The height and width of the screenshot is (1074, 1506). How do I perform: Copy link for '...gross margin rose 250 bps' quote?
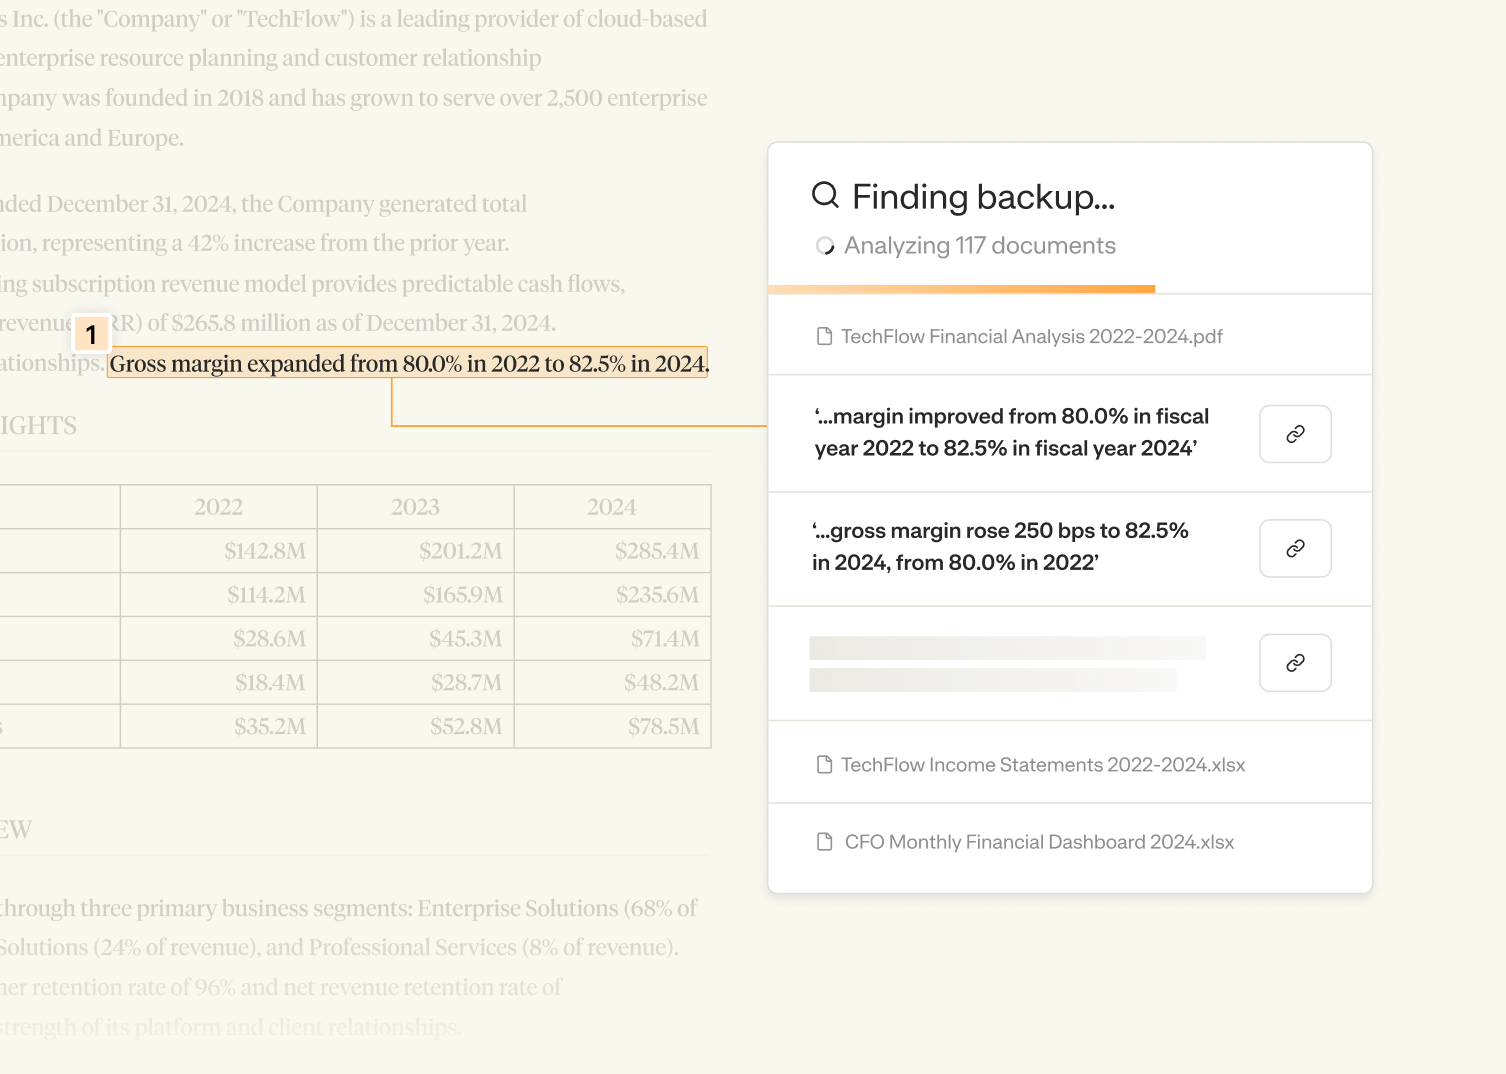pyautogui.click(x=1295, y=548)
